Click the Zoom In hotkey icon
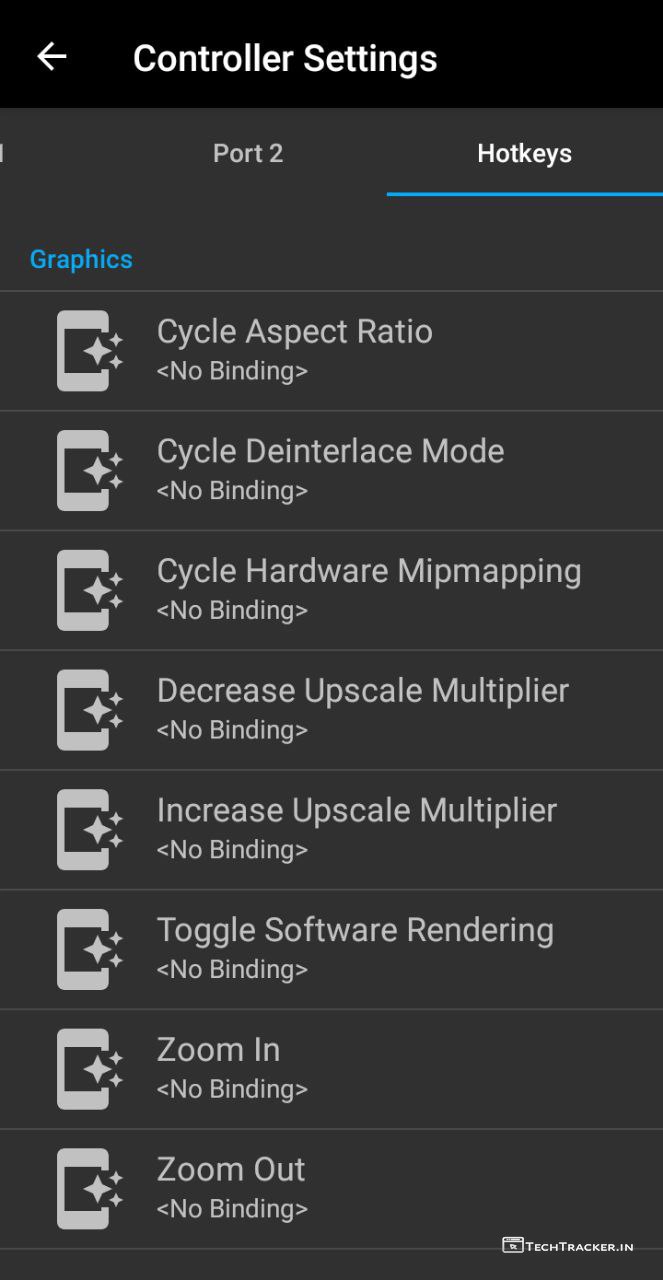663x1280 pixels. [89, 1069]
